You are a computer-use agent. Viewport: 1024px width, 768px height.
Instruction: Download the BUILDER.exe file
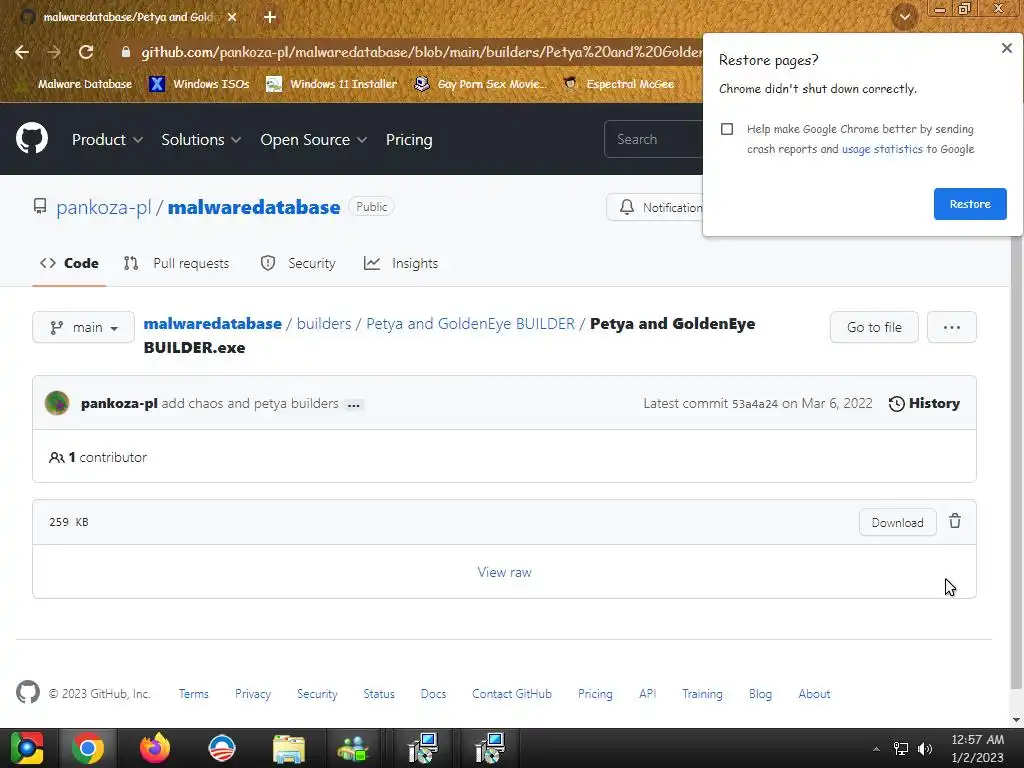click(897, 522)
